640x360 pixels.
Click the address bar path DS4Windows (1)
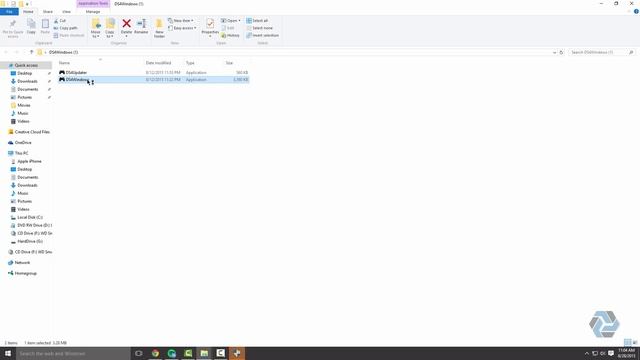(63, 52)
